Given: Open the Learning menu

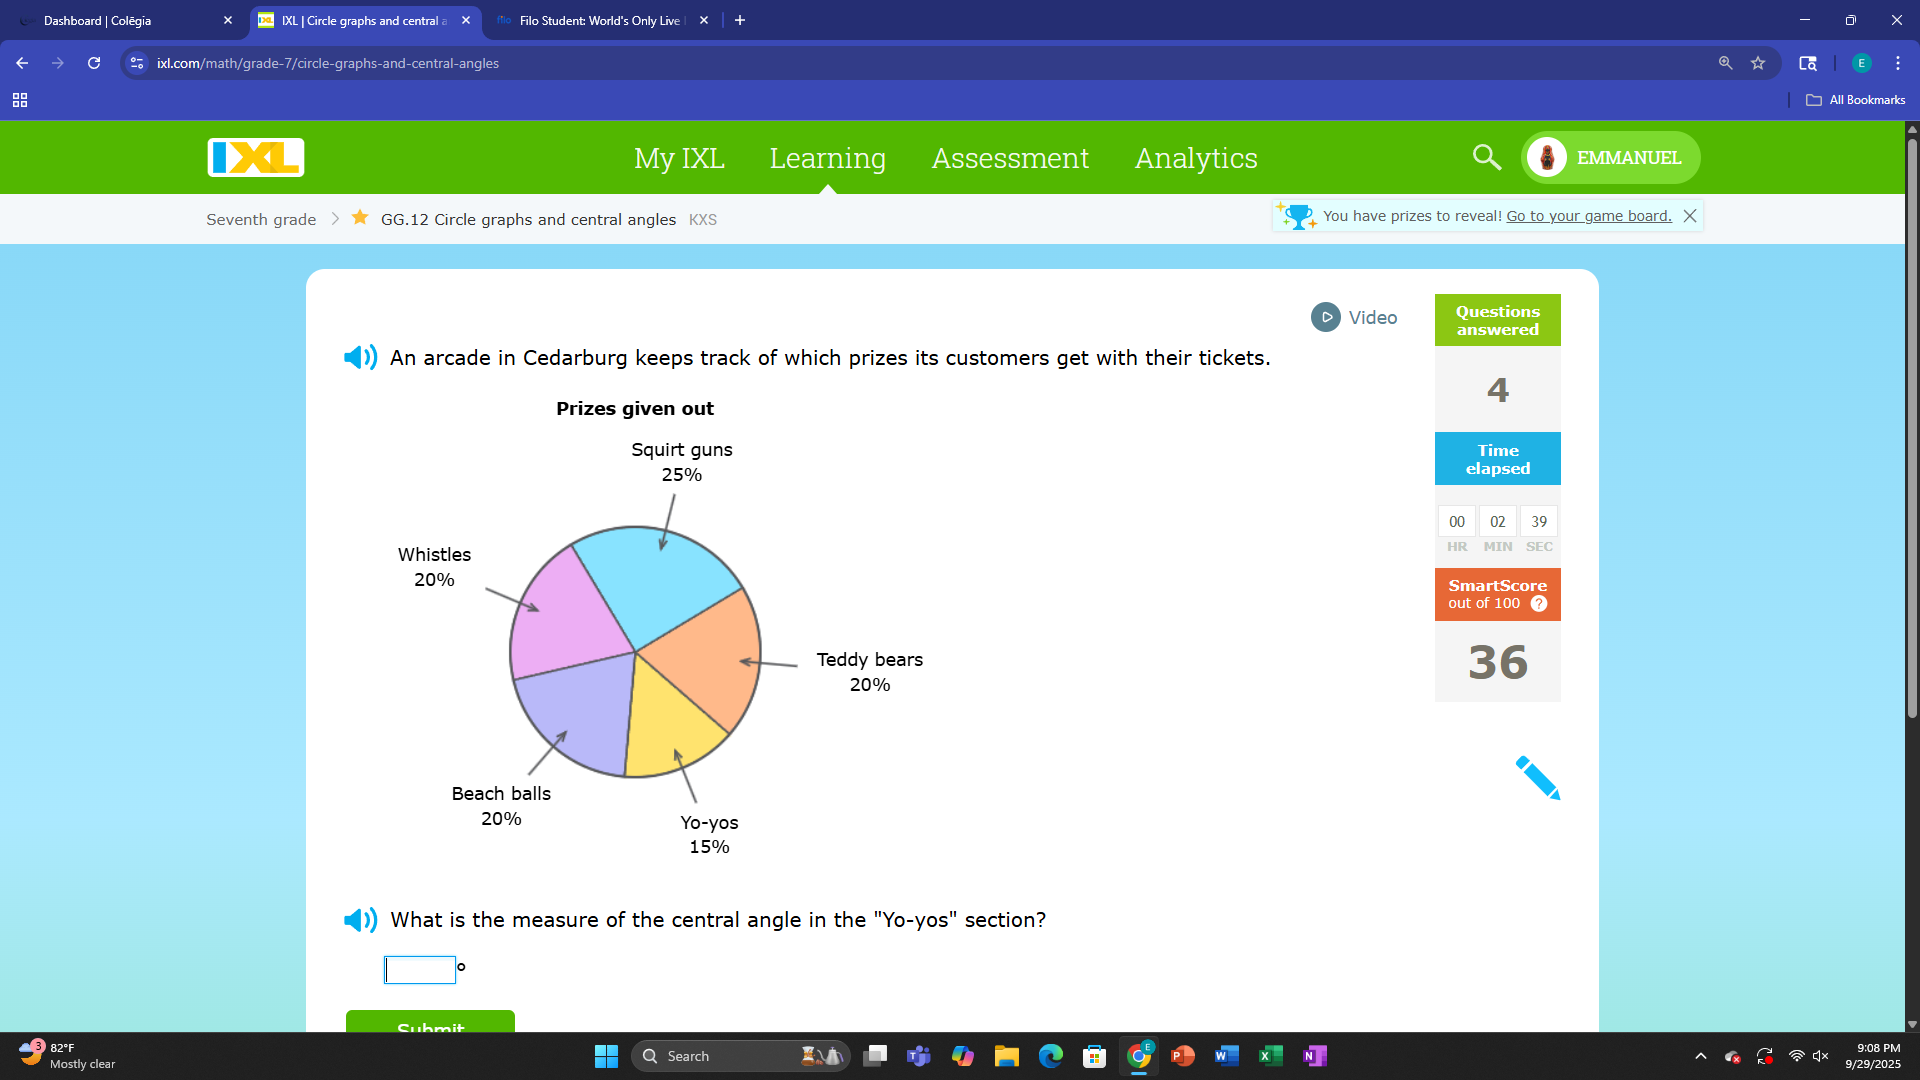Looking at the screenshot, I should coord(827,158).
